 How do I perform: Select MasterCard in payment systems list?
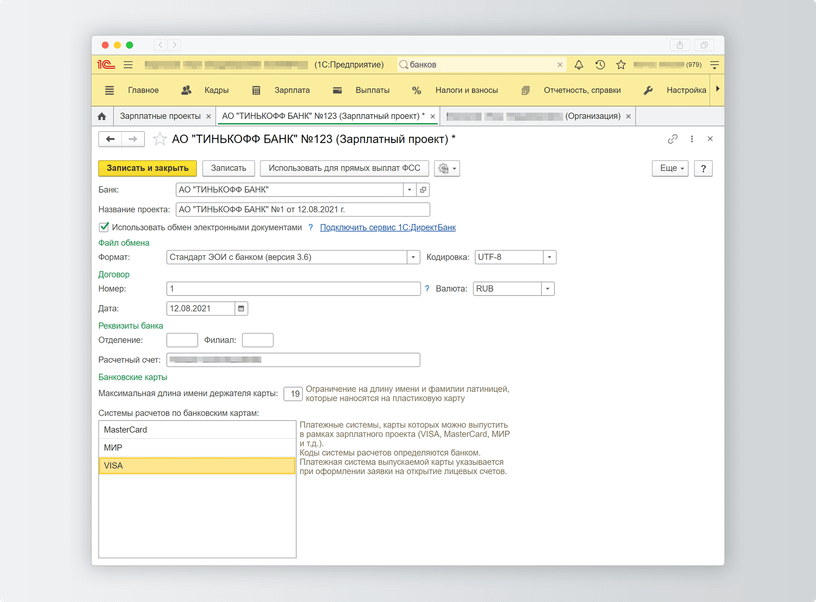tap(197, 430)
